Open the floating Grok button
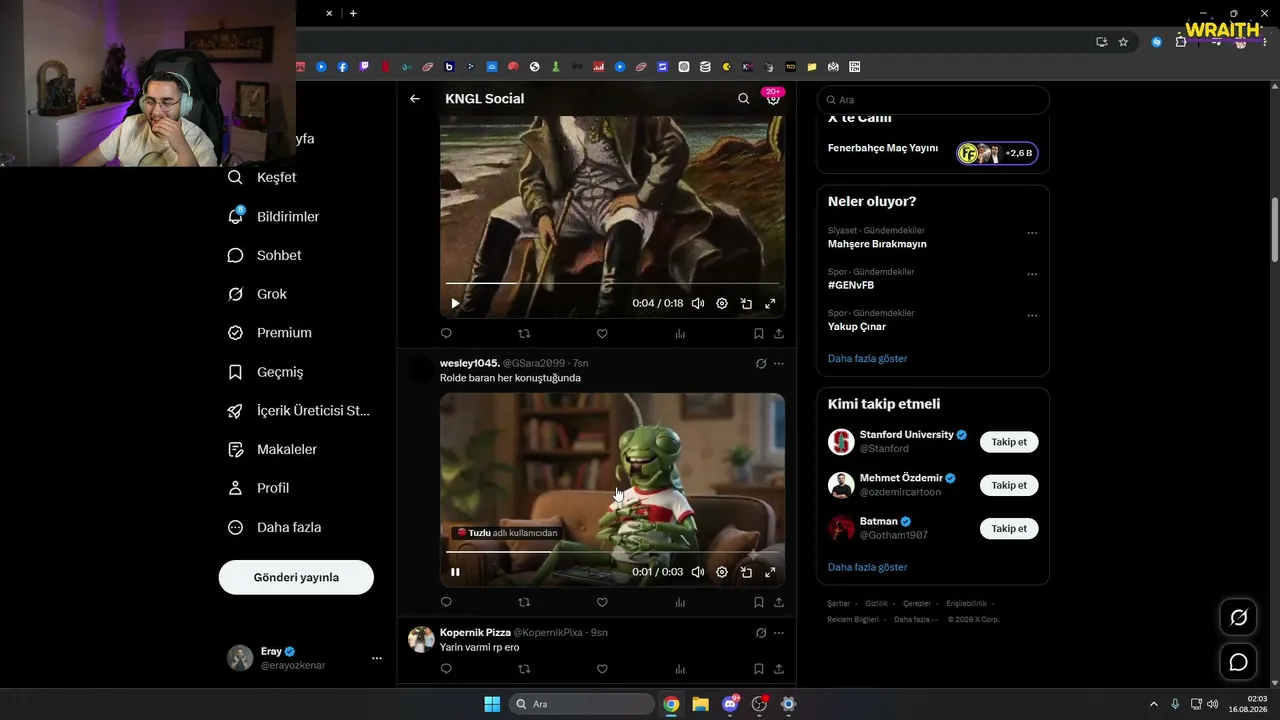Viewport: 1280px width, 720px height. click(x=1238, y=618)
